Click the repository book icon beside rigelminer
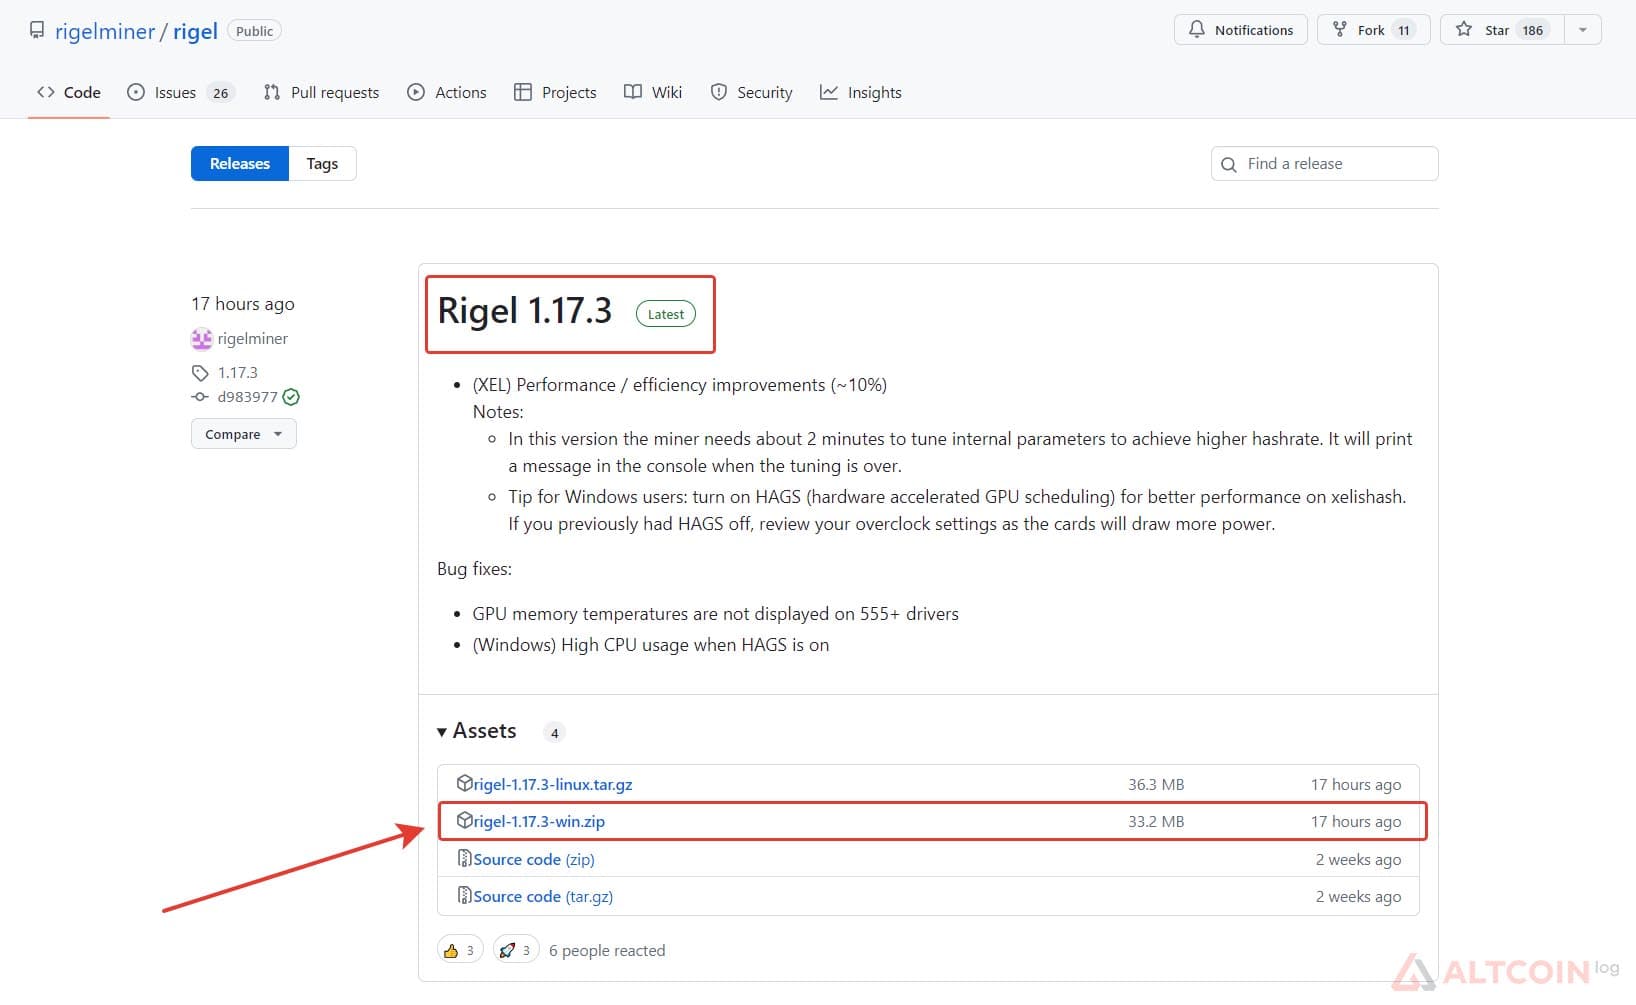 coord(37,30)
